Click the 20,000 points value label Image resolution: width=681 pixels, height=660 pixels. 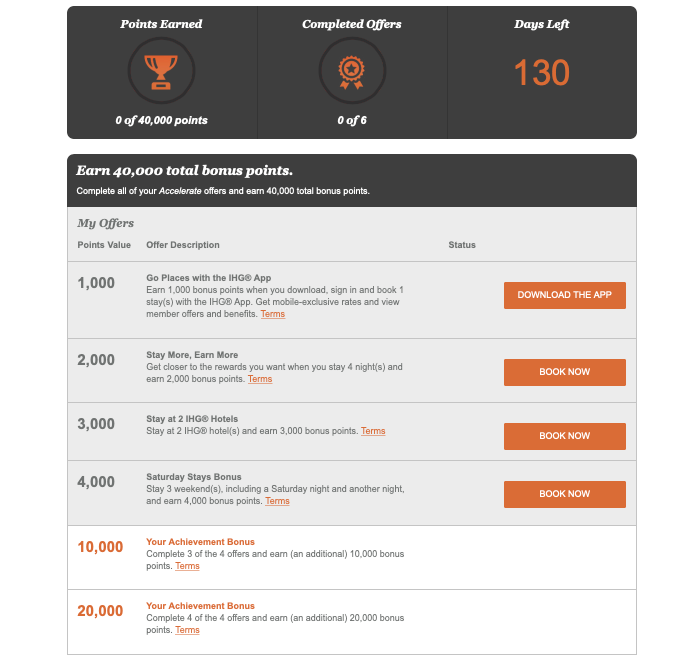(x=100, y=611)
